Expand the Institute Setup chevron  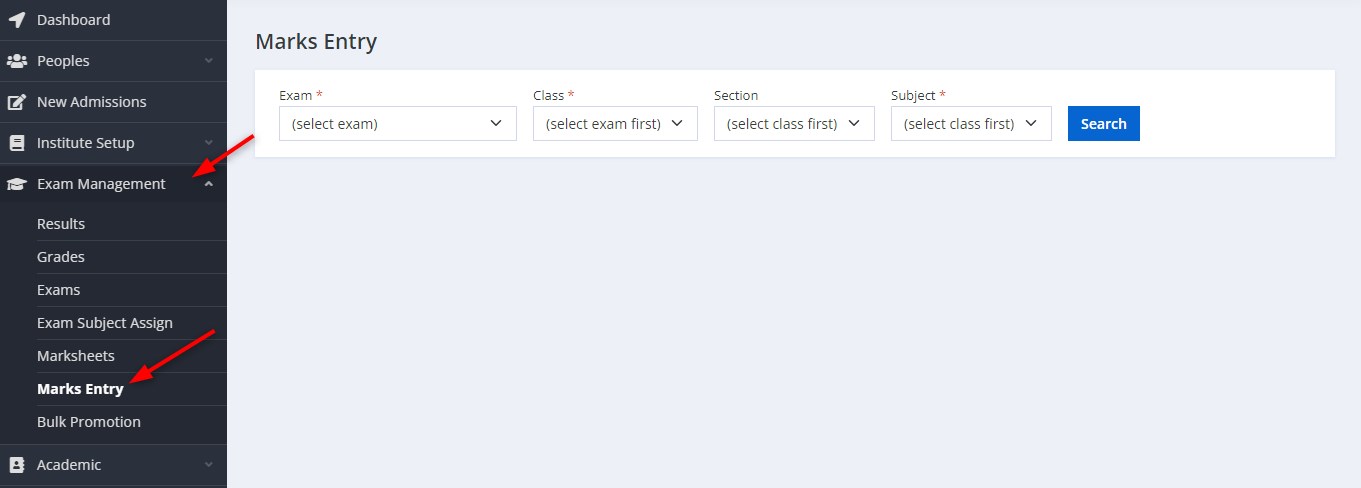click(x=208, y=143)
